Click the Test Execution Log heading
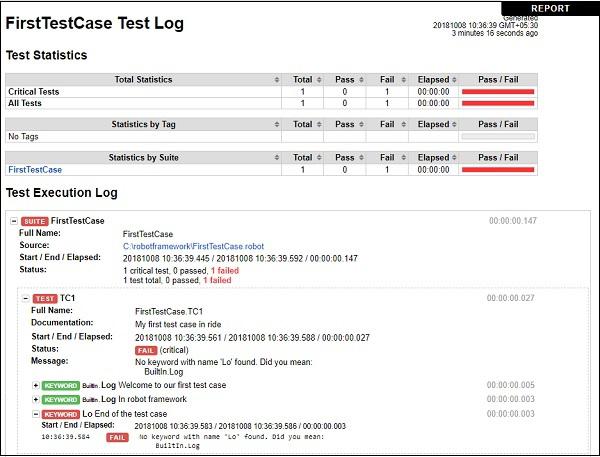600x457 pixels. point(62,193)
